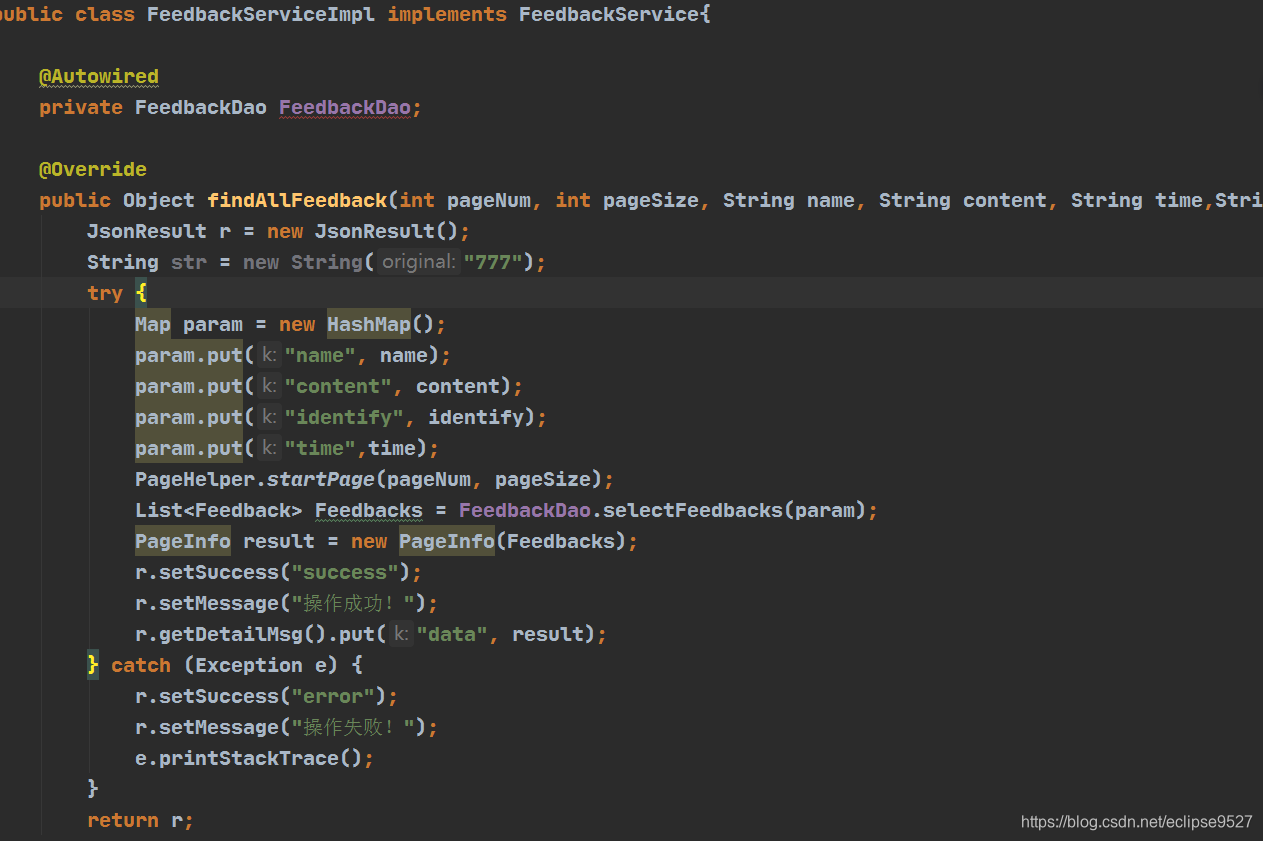Click the highlighted Map type

[153, 324]
